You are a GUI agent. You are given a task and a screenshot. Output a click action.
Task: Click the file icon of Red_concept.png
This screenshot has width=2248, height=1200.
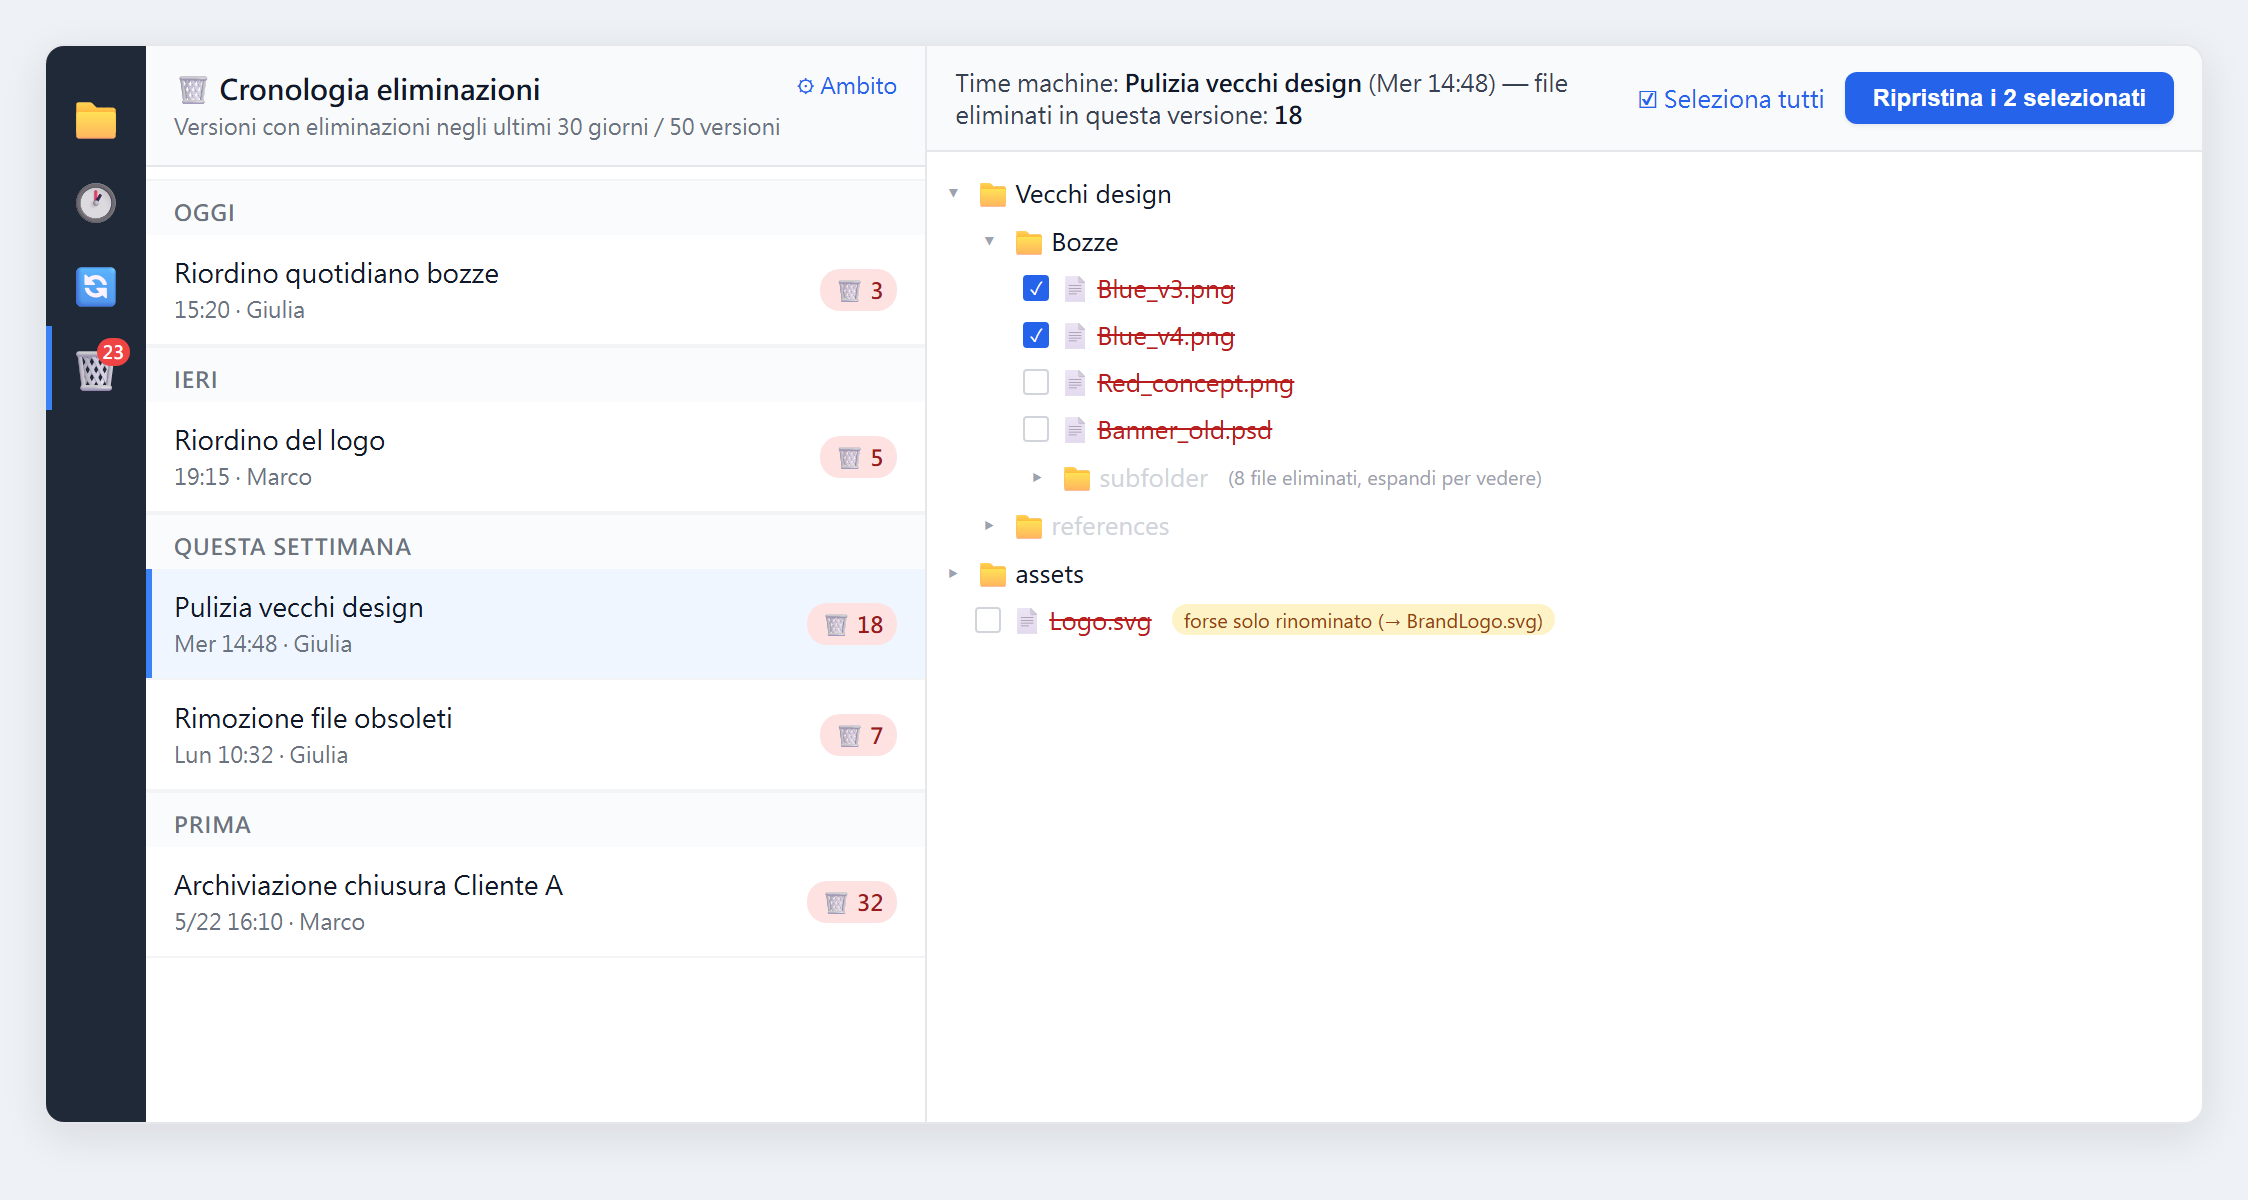(1075, 383)
